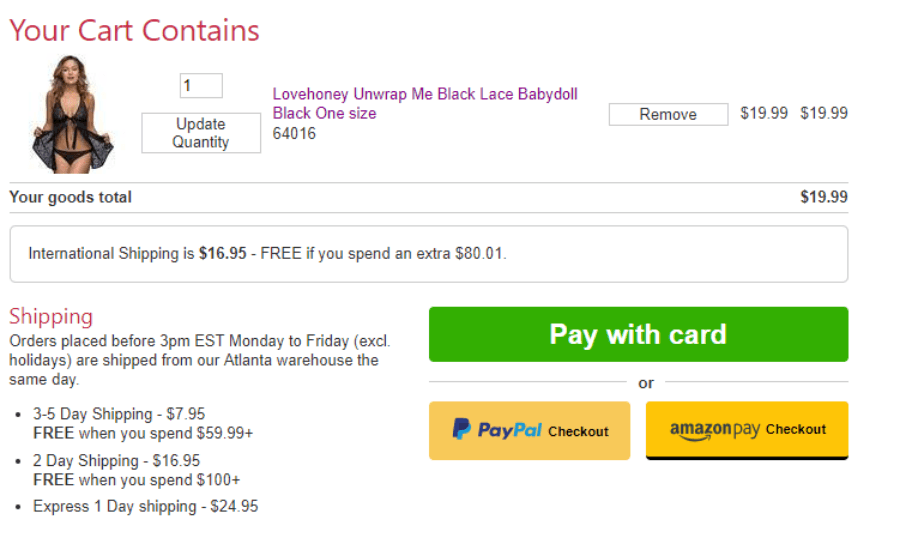Image resolution: width=900 pixels, height=544 pixels.
Task: Open the Lovehoney Unwrap Me Babydoll link
Action: 425,104
